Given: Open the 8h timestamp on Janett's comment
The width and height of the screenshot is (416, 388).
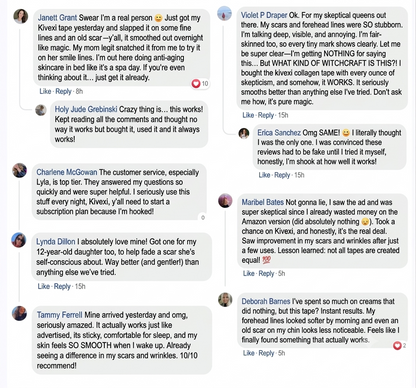Looking at the screenshot, I should tap(79, 91).
